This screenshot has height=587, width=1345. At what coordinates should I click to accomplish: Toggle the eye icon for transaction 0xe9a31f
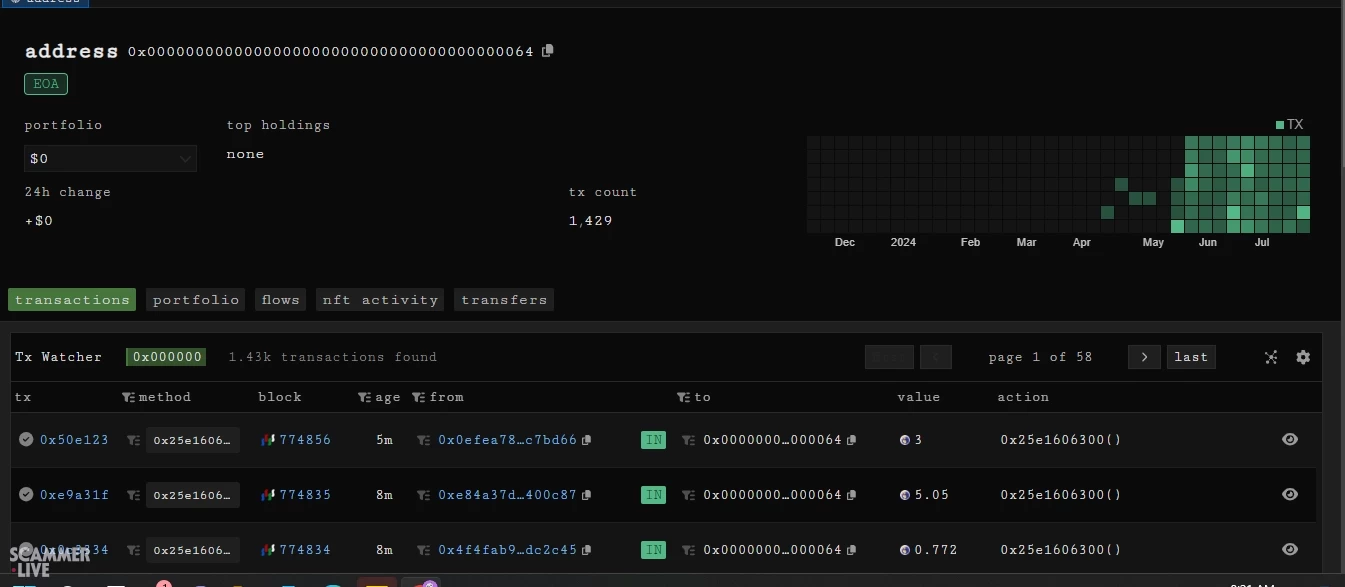tap(1290, 494)
